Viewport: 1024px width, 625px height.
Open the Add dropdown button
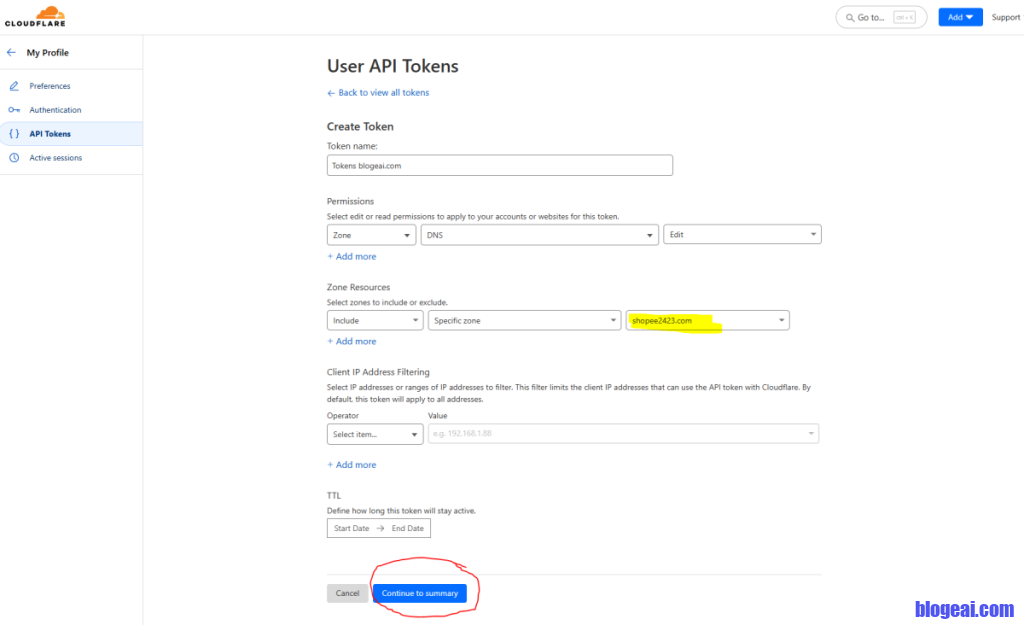pyautogui.click(x=960, y=17)
